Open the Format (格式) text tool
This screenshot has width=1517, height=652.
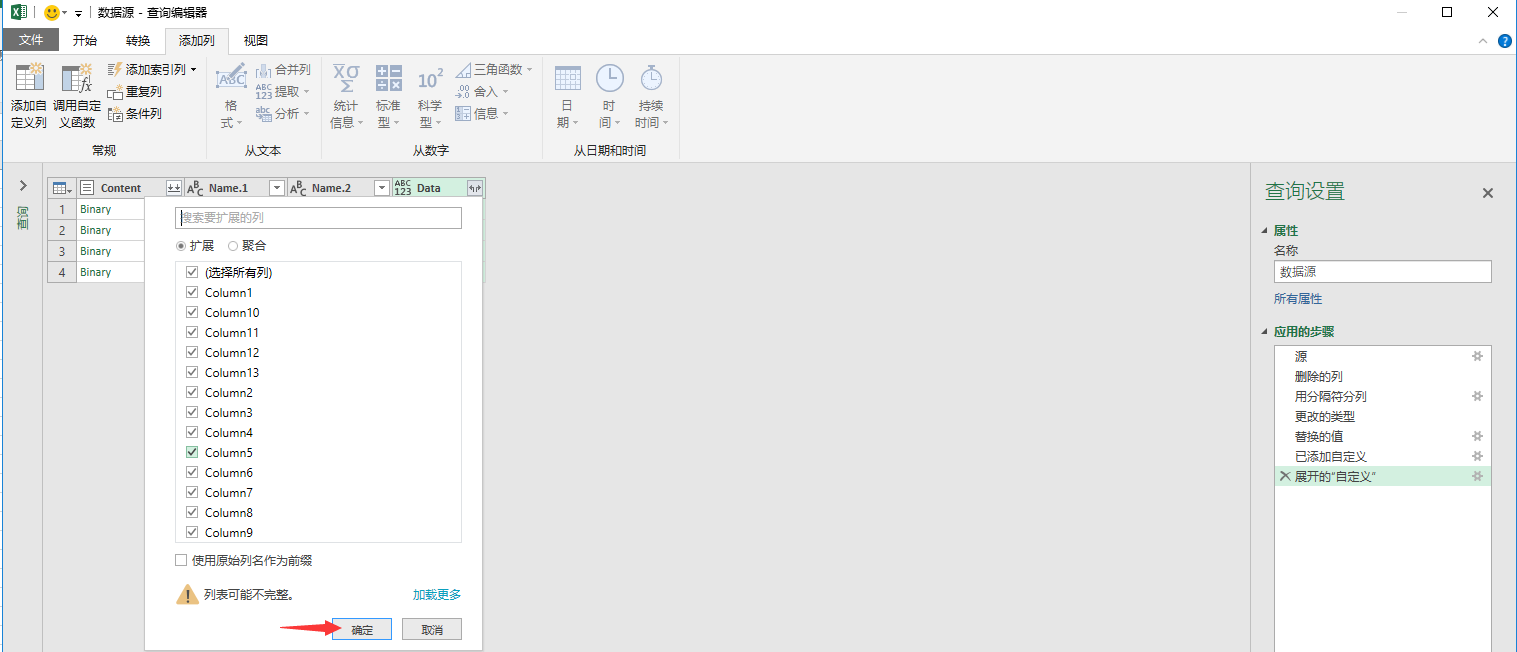click(231, 96)
